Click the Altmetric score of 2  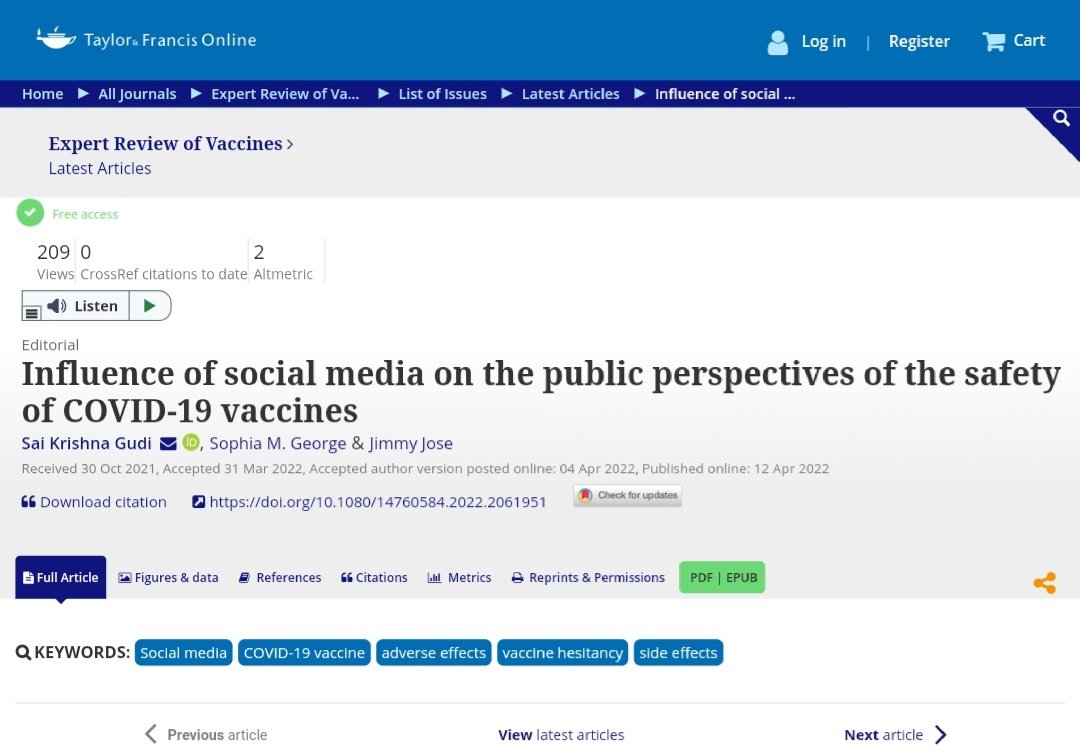[x=259, y=252]
